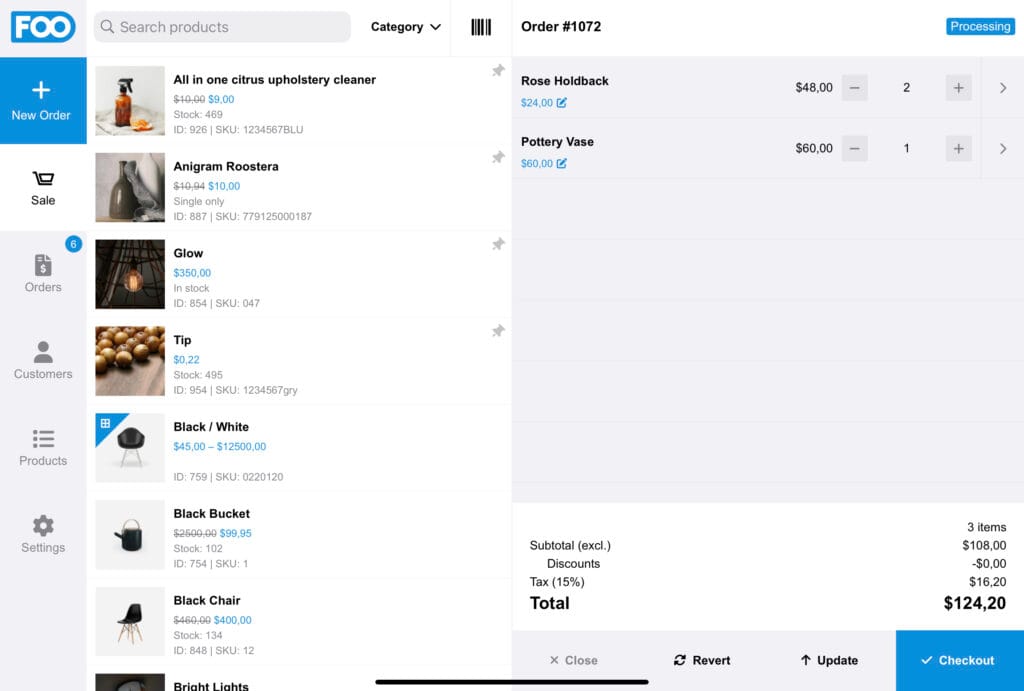Open the Category dropdown

tap(405, 27)
